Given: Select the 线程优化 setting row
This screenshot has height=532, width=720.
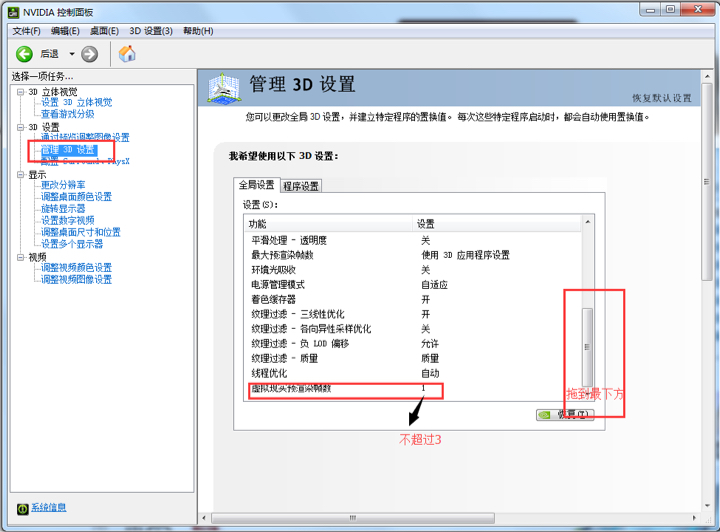Looking at the screenshot, I should click(413, 373).
